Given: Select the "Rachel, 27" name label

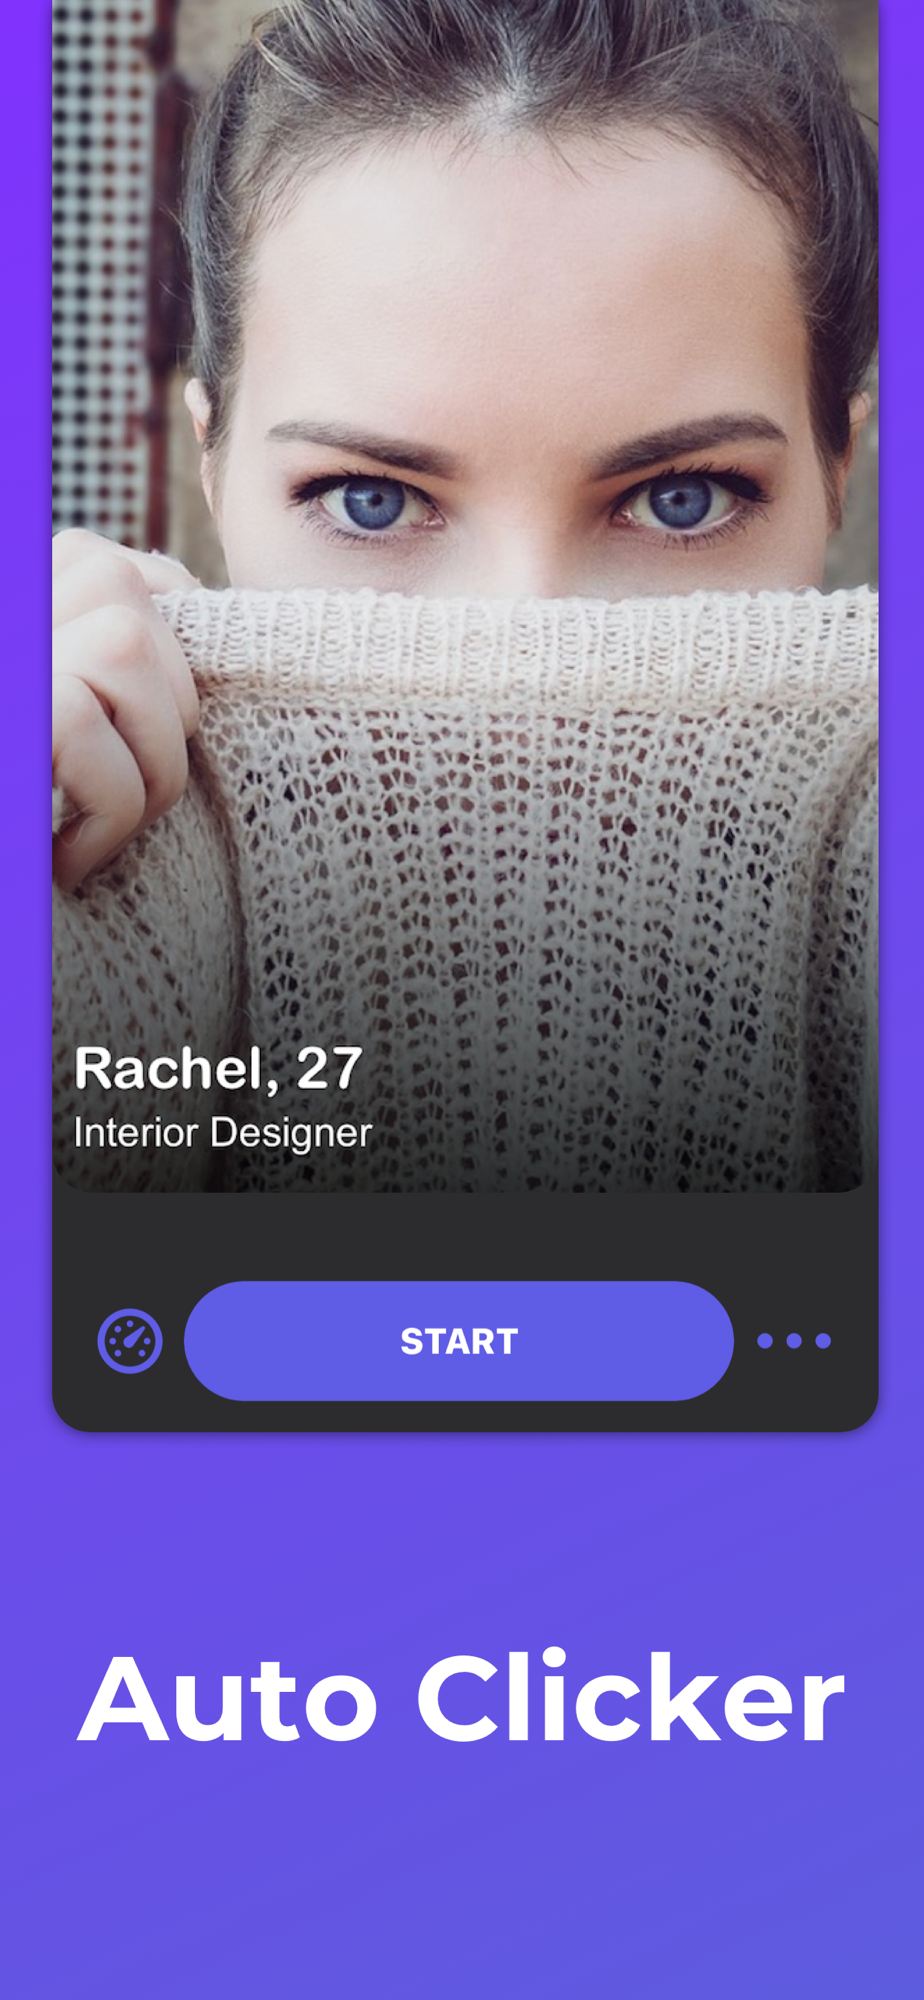Looking at the screenshot, I should click(x=218, y=1069).
